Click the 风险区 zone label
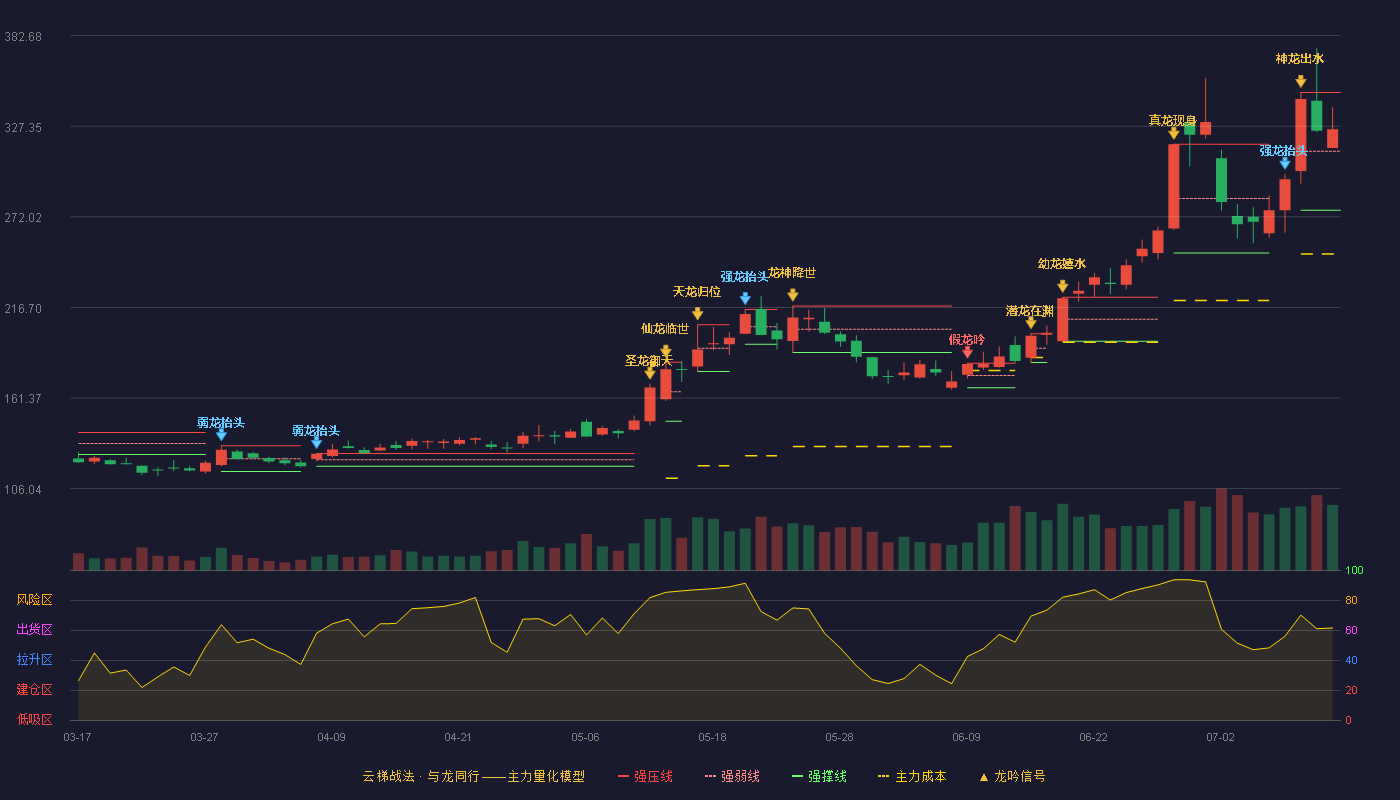This screenshot has width=1400, height=800. tap(34, 600)
